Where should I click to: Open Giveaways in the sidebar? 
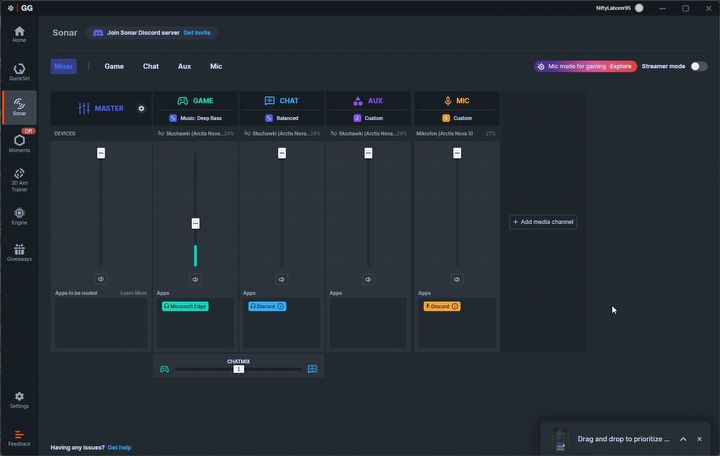pos(19,252)
